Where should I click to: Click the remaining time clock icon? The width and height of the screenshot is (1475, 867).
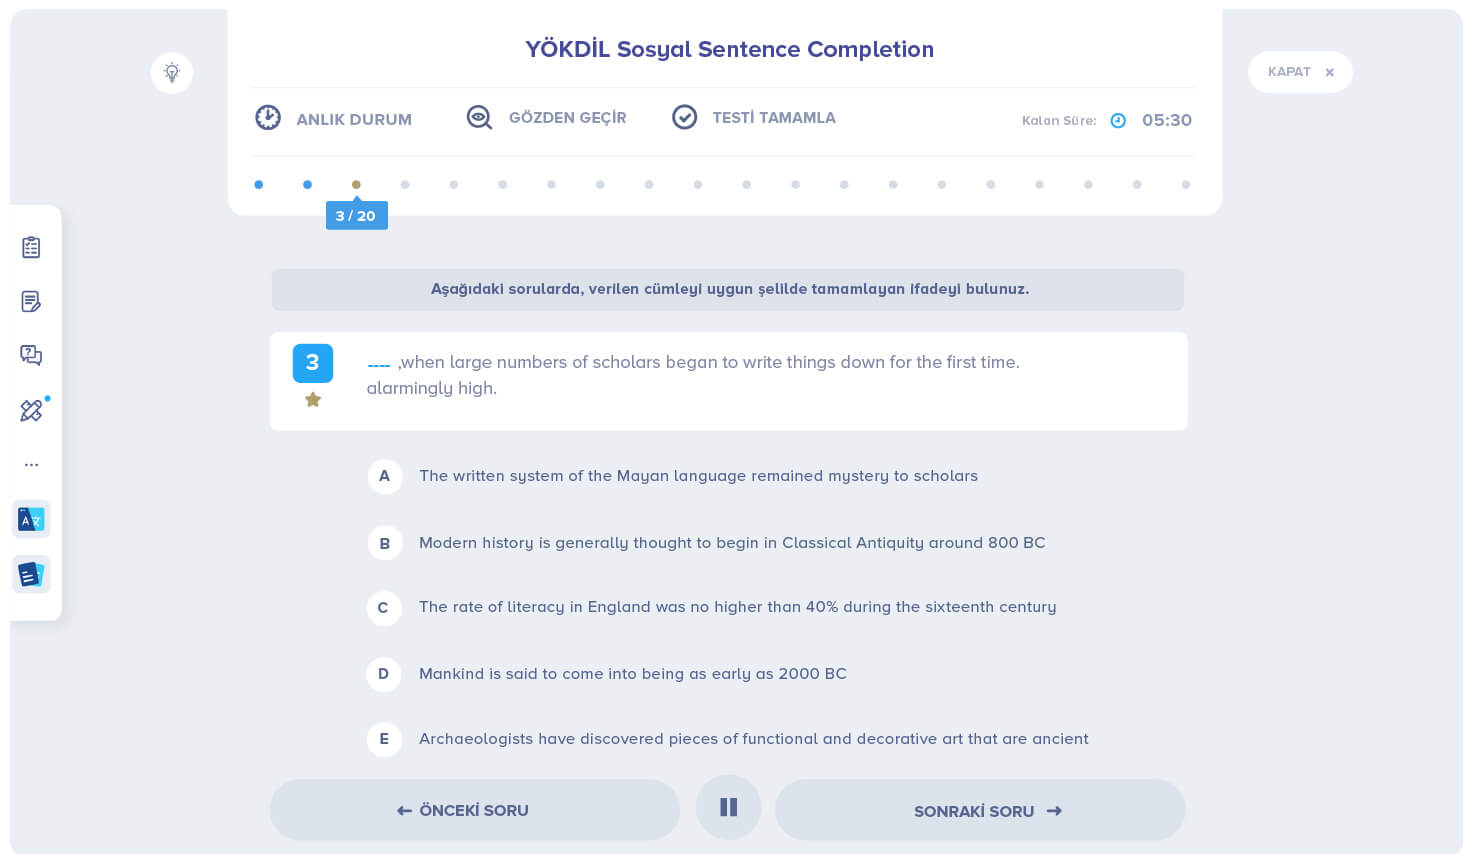(1118, 121)
